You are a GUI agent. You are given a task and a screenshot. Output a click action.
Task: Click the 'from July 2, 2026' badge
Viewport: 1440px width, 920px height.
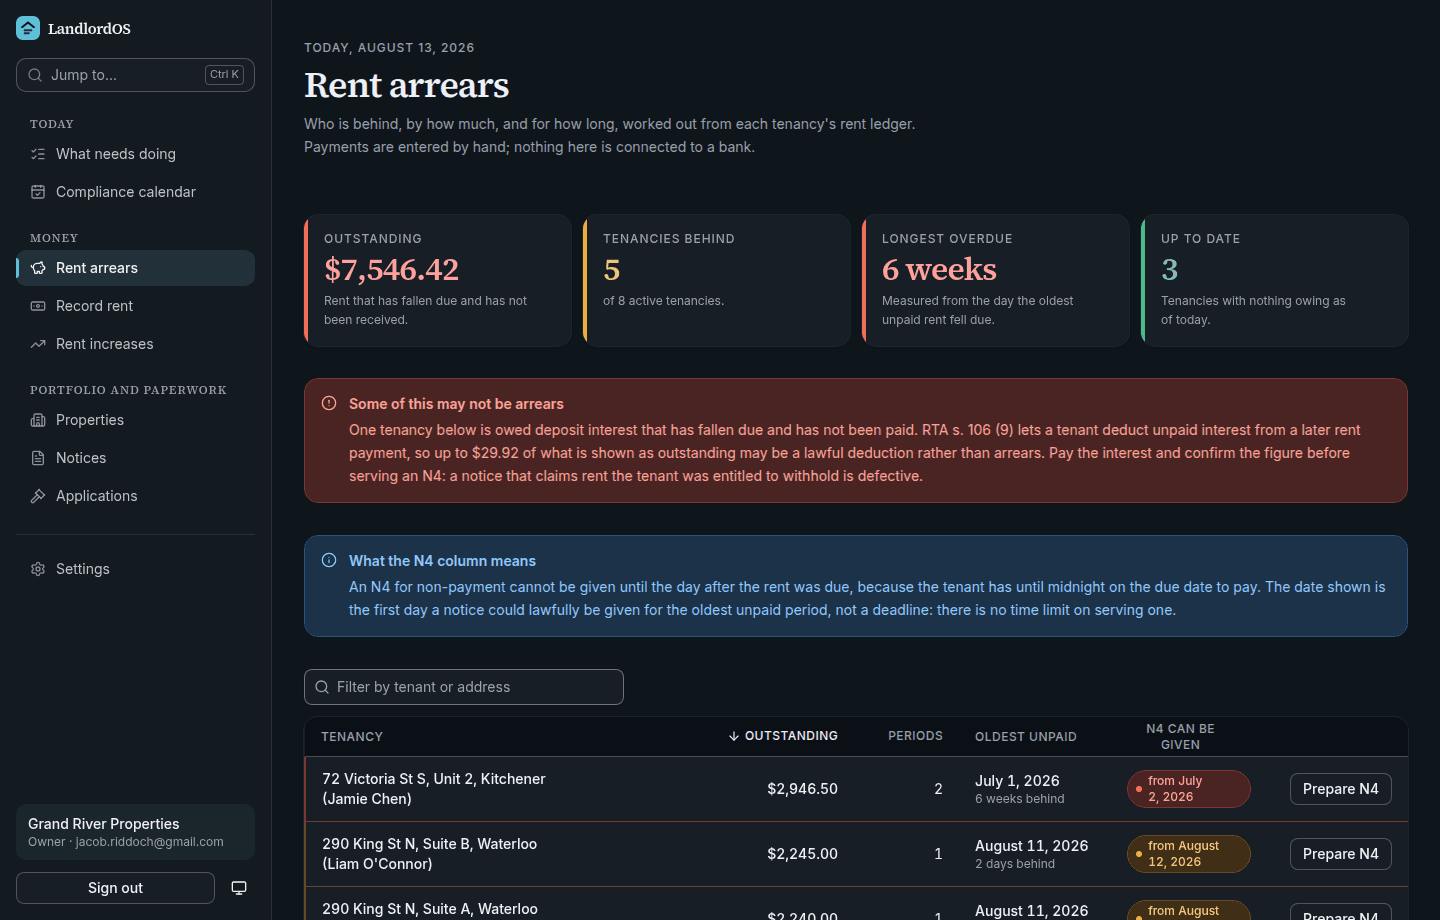(1189, 789)
